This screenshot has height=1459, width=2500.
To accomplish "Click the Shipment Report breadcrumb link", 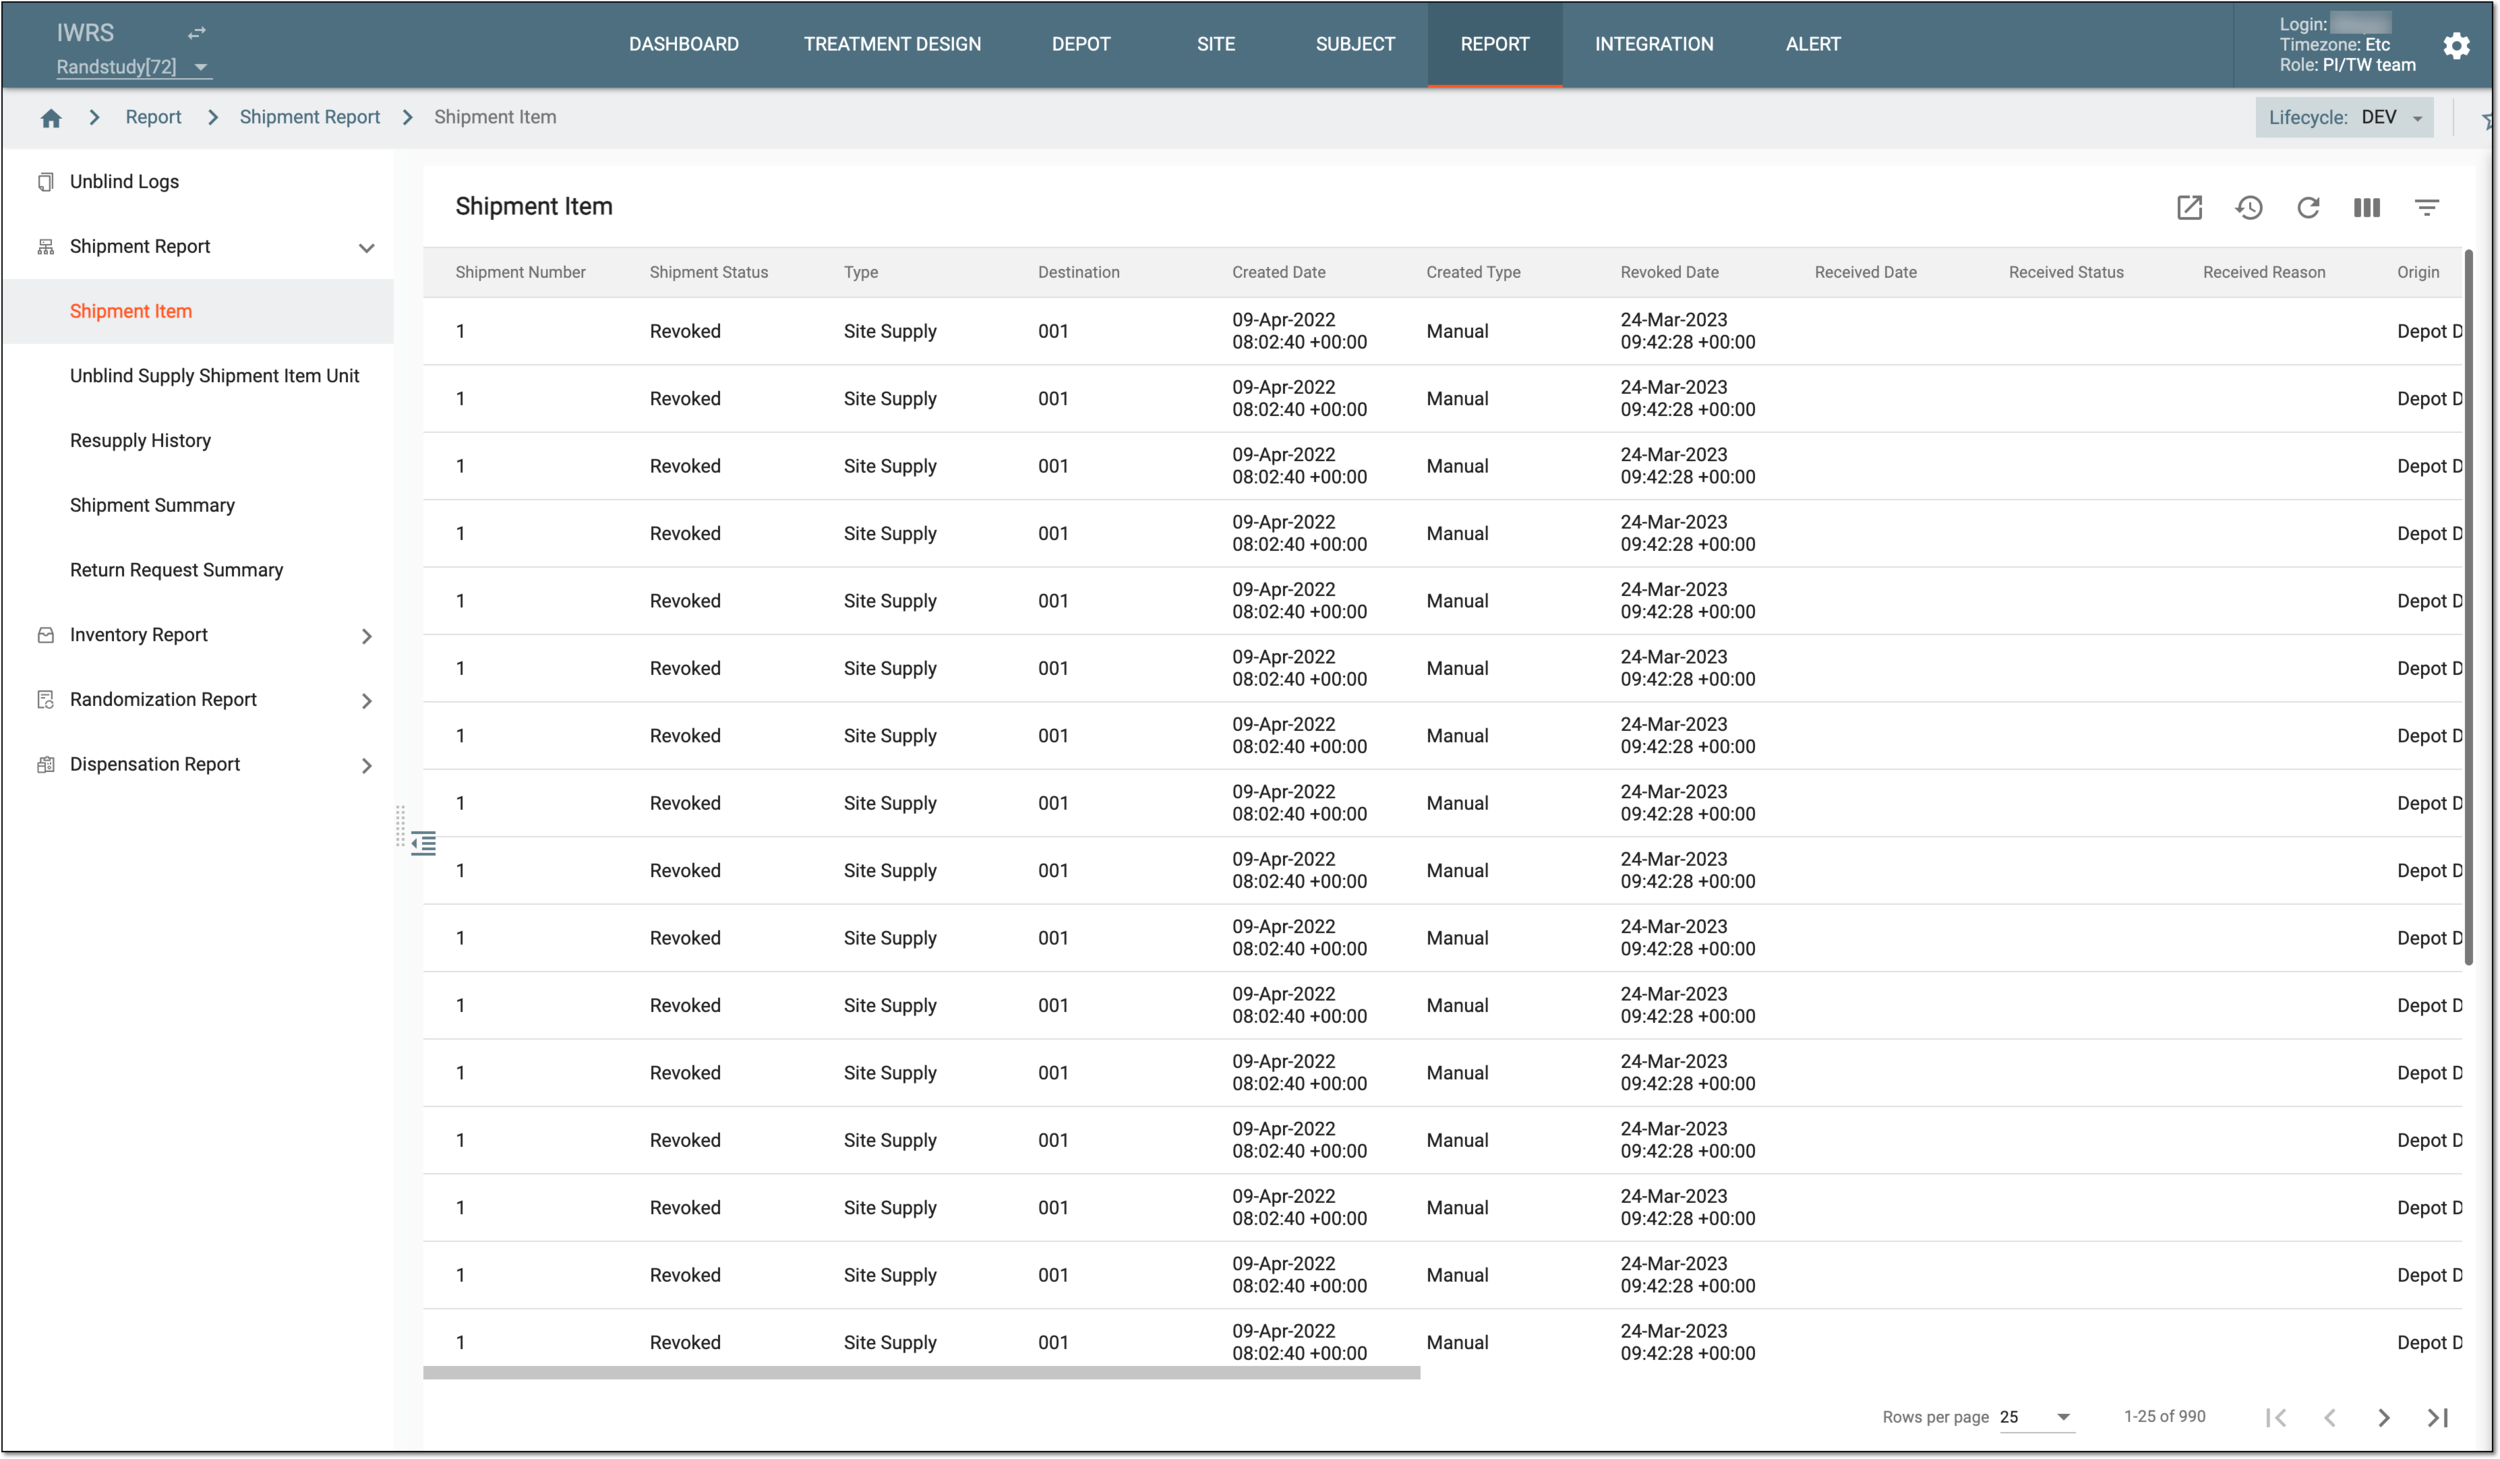I will 310,117.
